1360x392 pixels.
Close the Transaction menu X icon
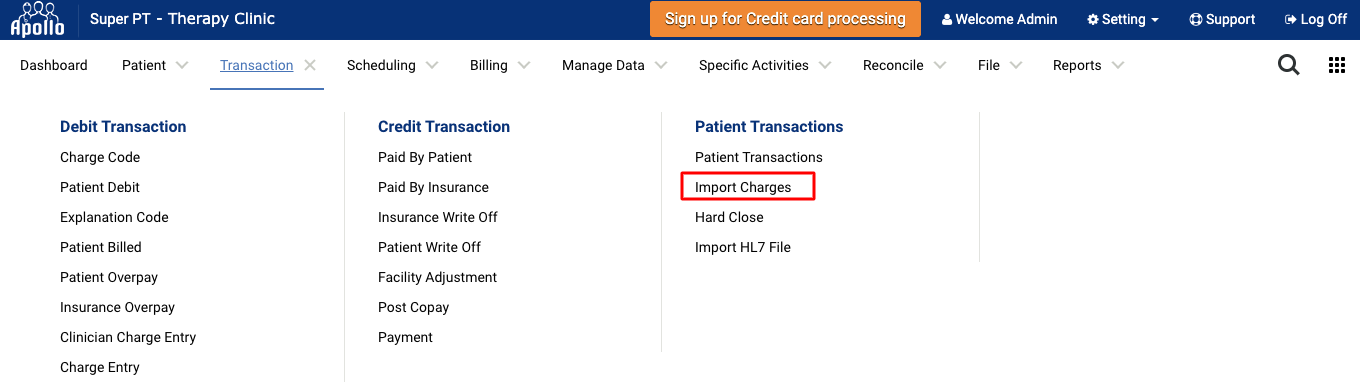310,65
